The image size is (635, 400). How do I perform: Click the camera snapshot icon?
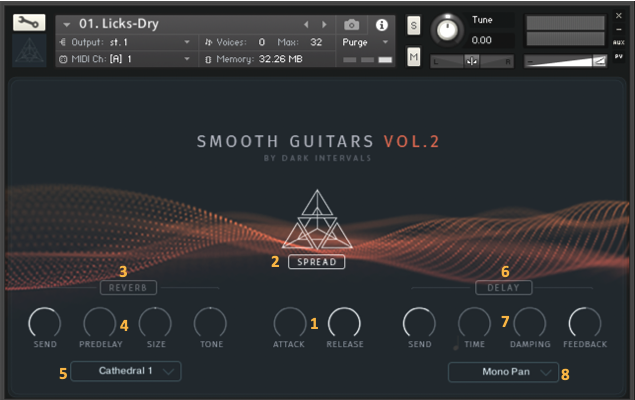(x=352, y=25)
